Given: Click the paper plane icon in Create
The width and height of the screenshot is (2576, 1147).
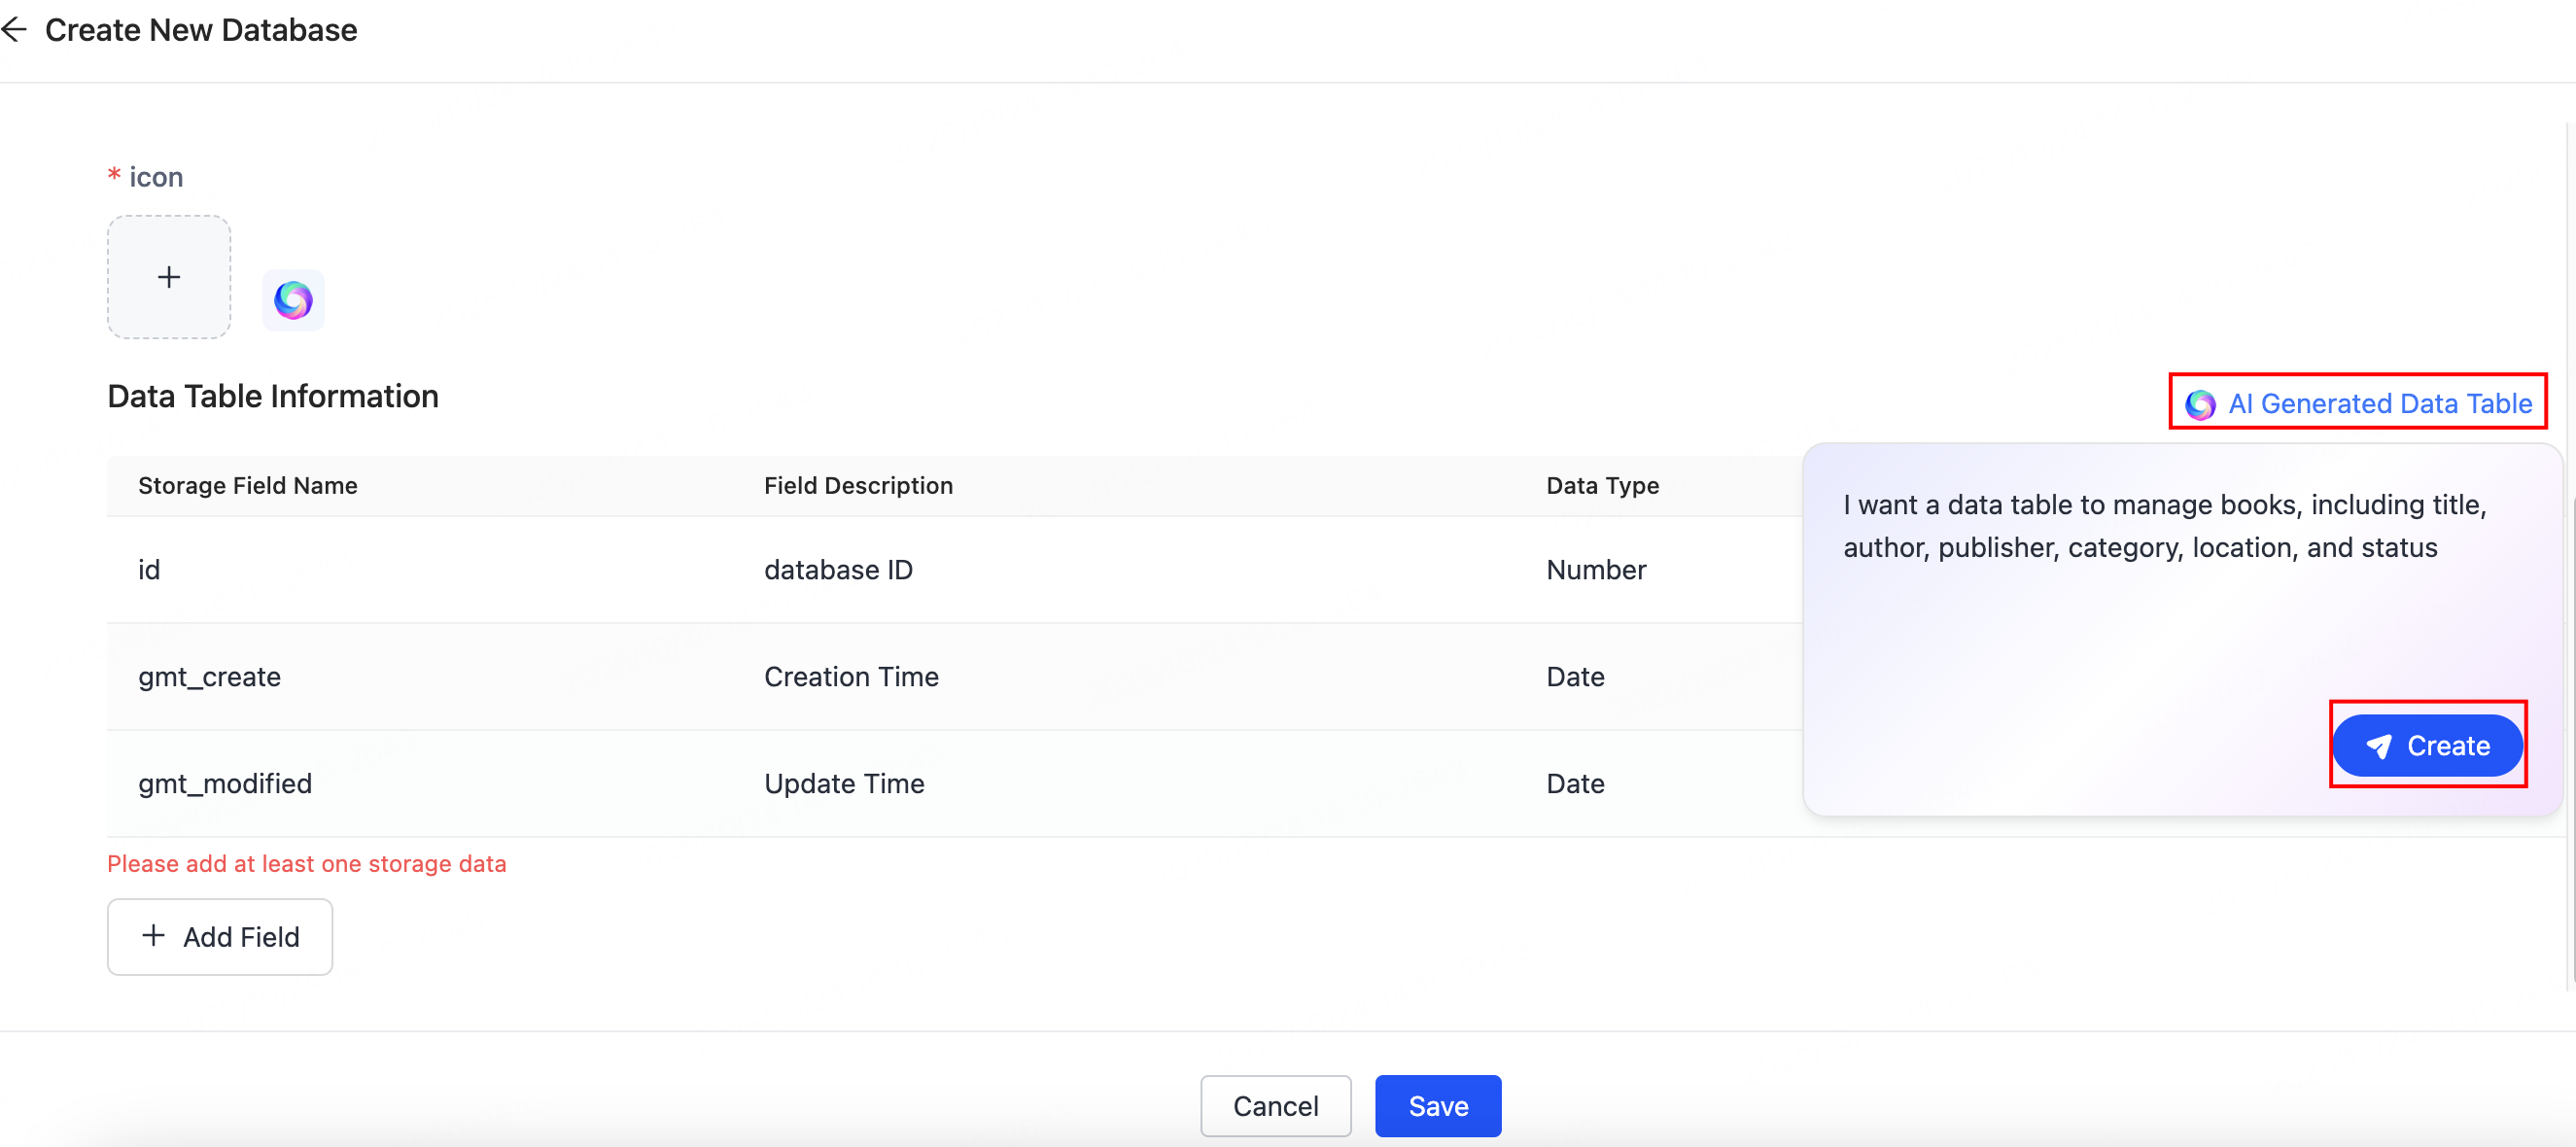Looking at the screenshot, I should click(2380, 746).
